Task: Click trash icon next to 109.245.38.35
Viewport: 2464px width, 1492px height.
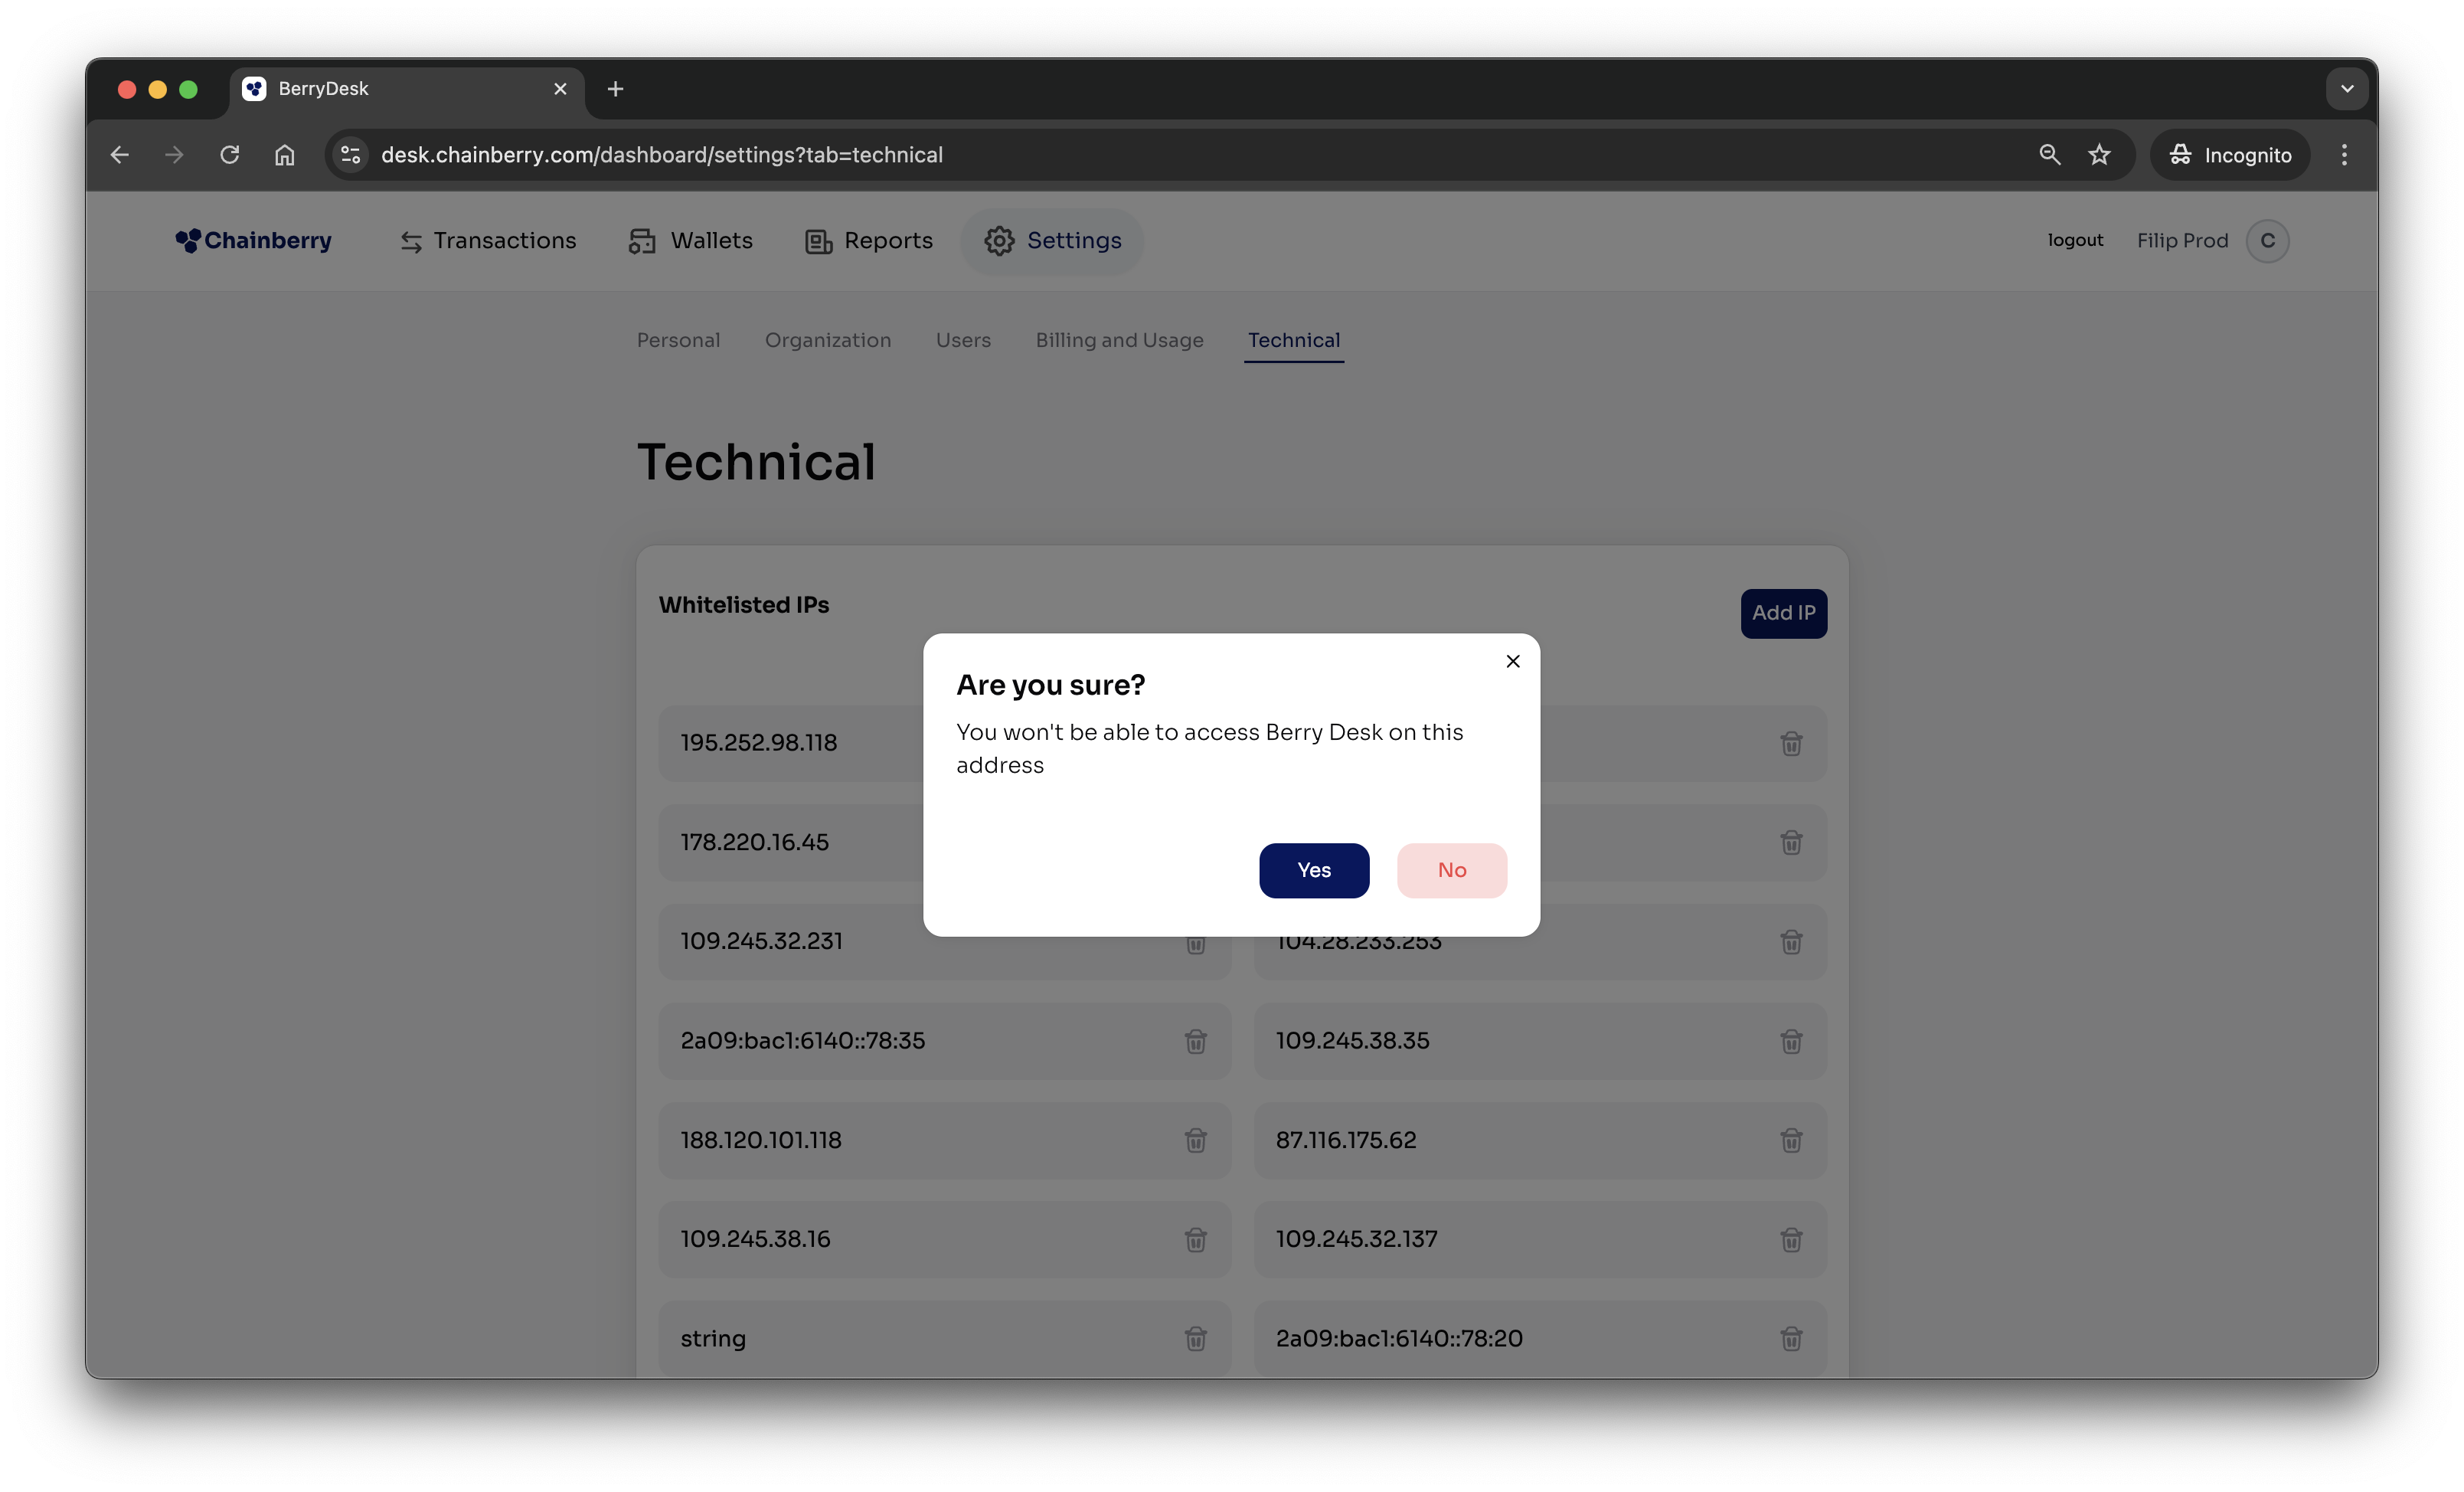Action: pos(1790,1041)
